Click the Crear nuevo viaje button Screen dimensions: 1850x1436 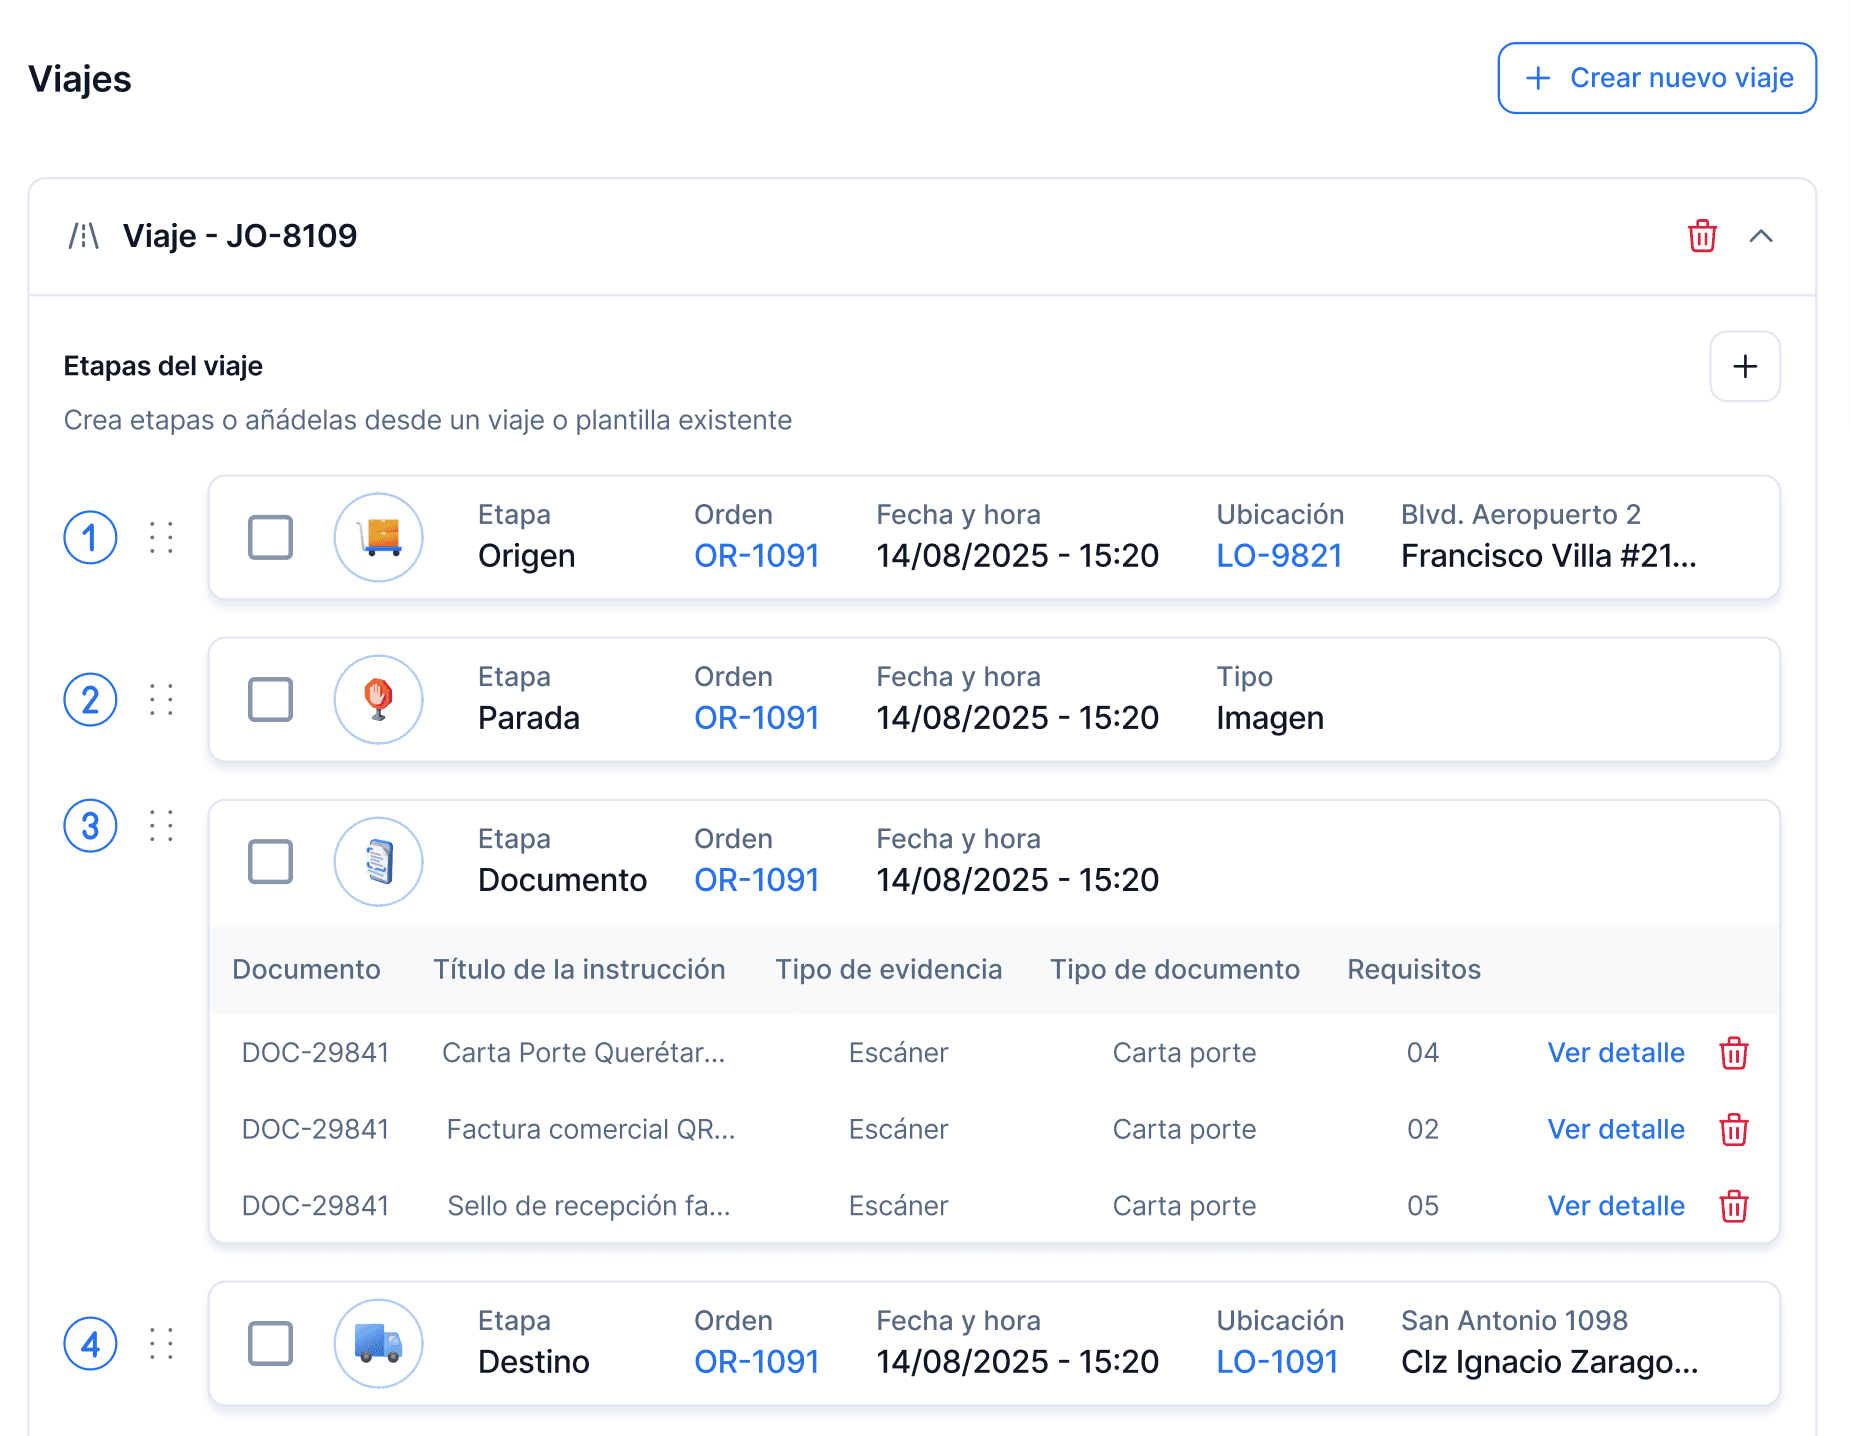[x=1656, y=78]
